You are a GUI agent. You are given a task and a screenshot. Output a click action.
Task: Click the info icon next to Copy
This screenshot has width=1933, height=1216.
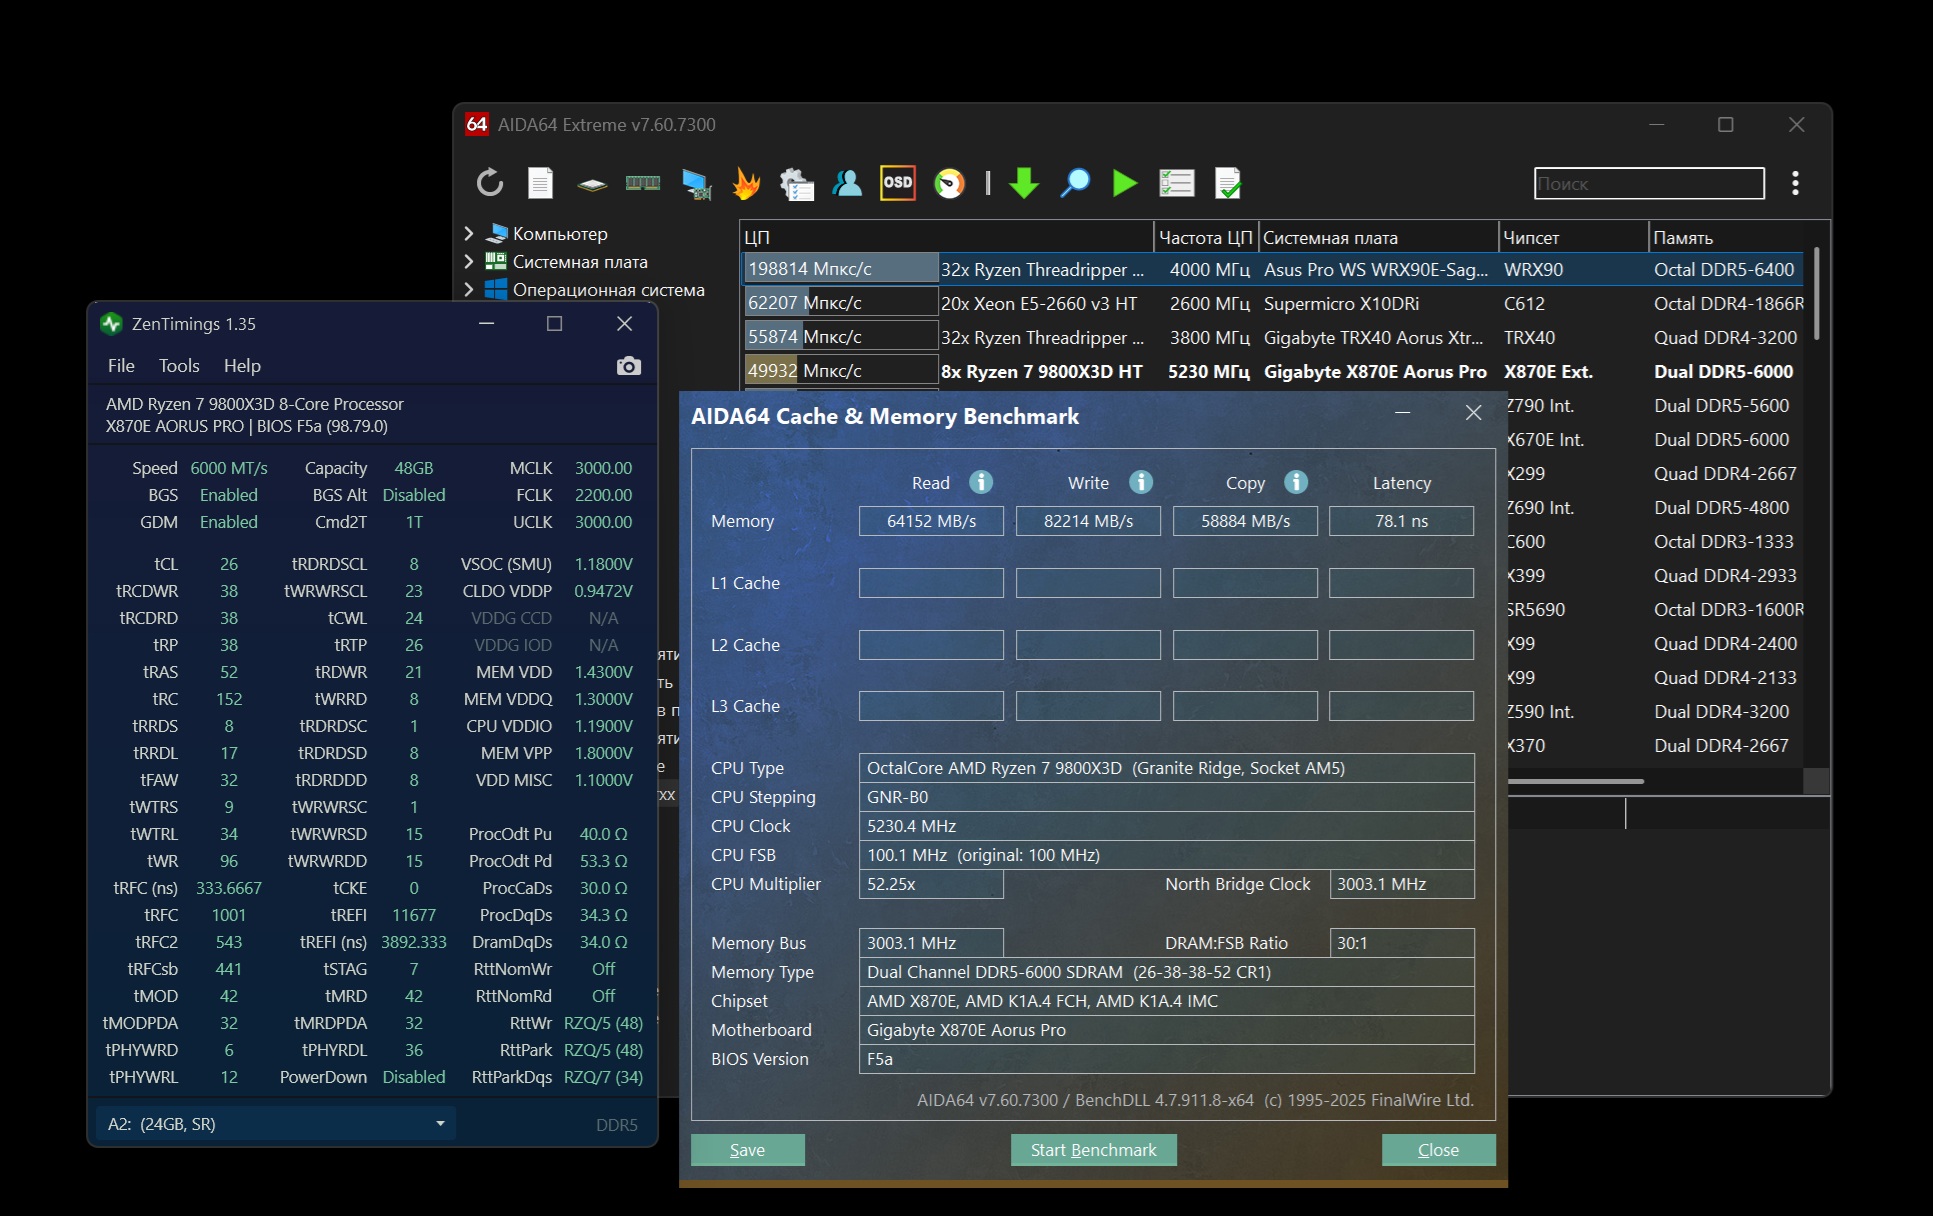tap(1296, 482)
